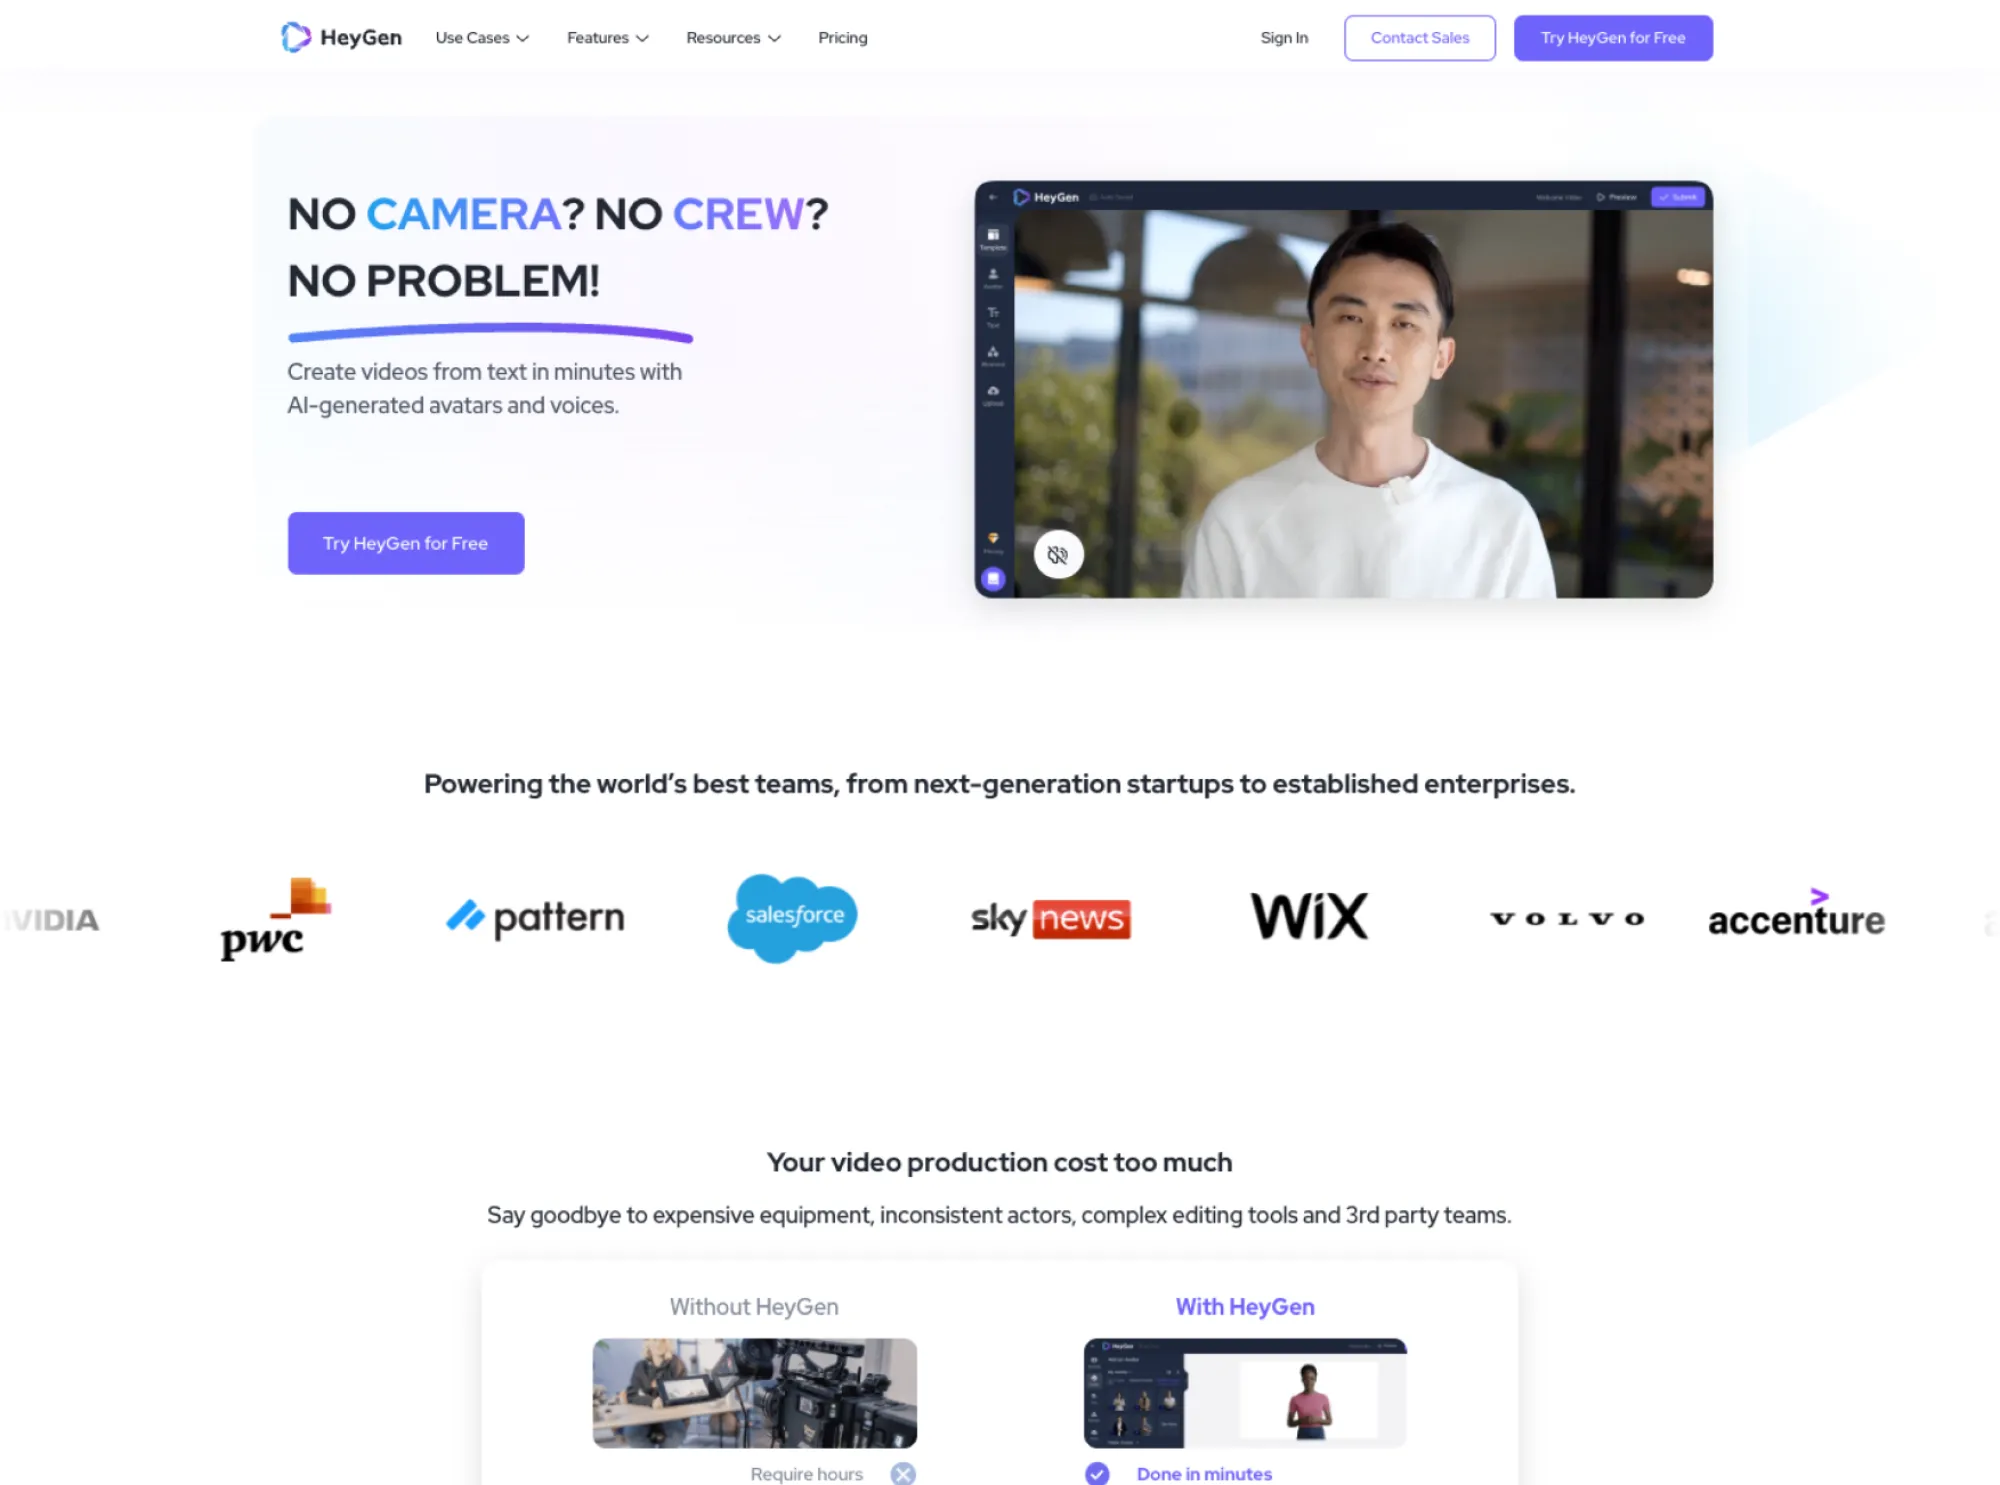Click Contact Sales button
2000x1485 pixels.
click(1418, 37)
